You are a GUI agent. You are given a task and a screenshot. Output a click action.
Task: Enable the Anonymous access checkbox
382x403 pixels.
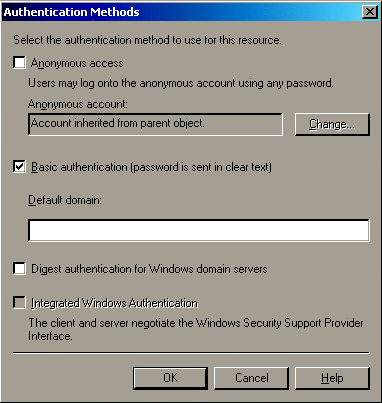tap(19, 63)
